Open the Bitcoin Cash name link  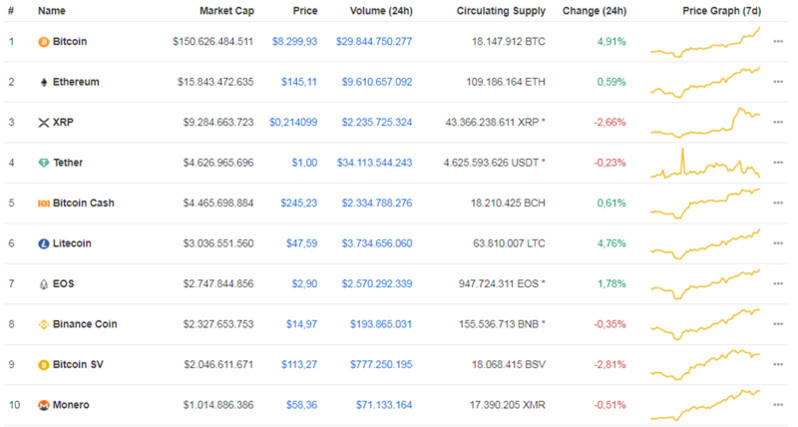tap(84, 203)
